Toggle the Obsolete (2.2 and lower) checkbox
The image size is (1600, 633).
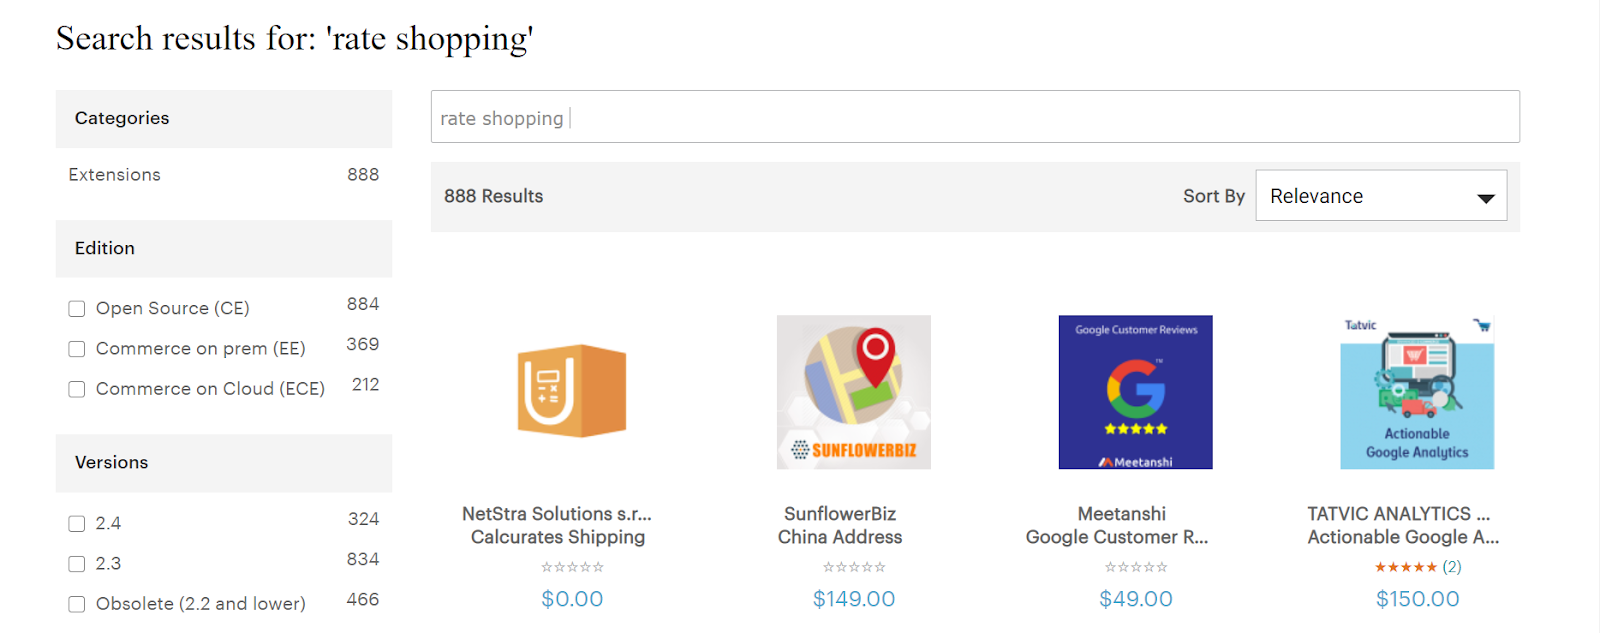pos(77,604)
